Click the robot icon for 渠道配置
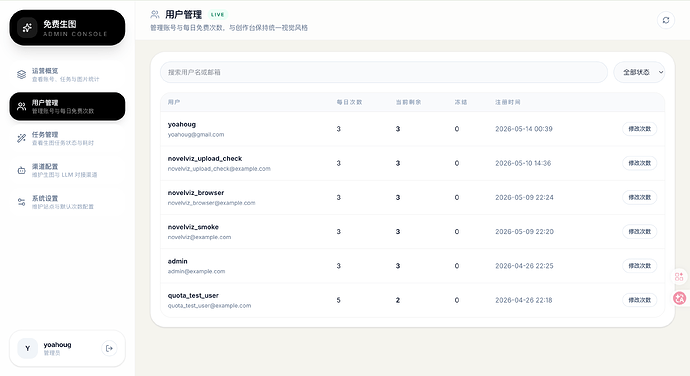The width and height of the screenshot is (690, 376). coord(22,170)
